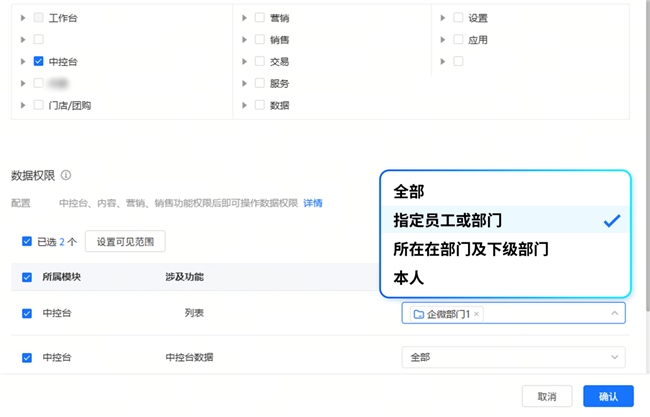The image size is (650, 417).
Task: Check the 交易 checkbox
Action: coord(260,61)
